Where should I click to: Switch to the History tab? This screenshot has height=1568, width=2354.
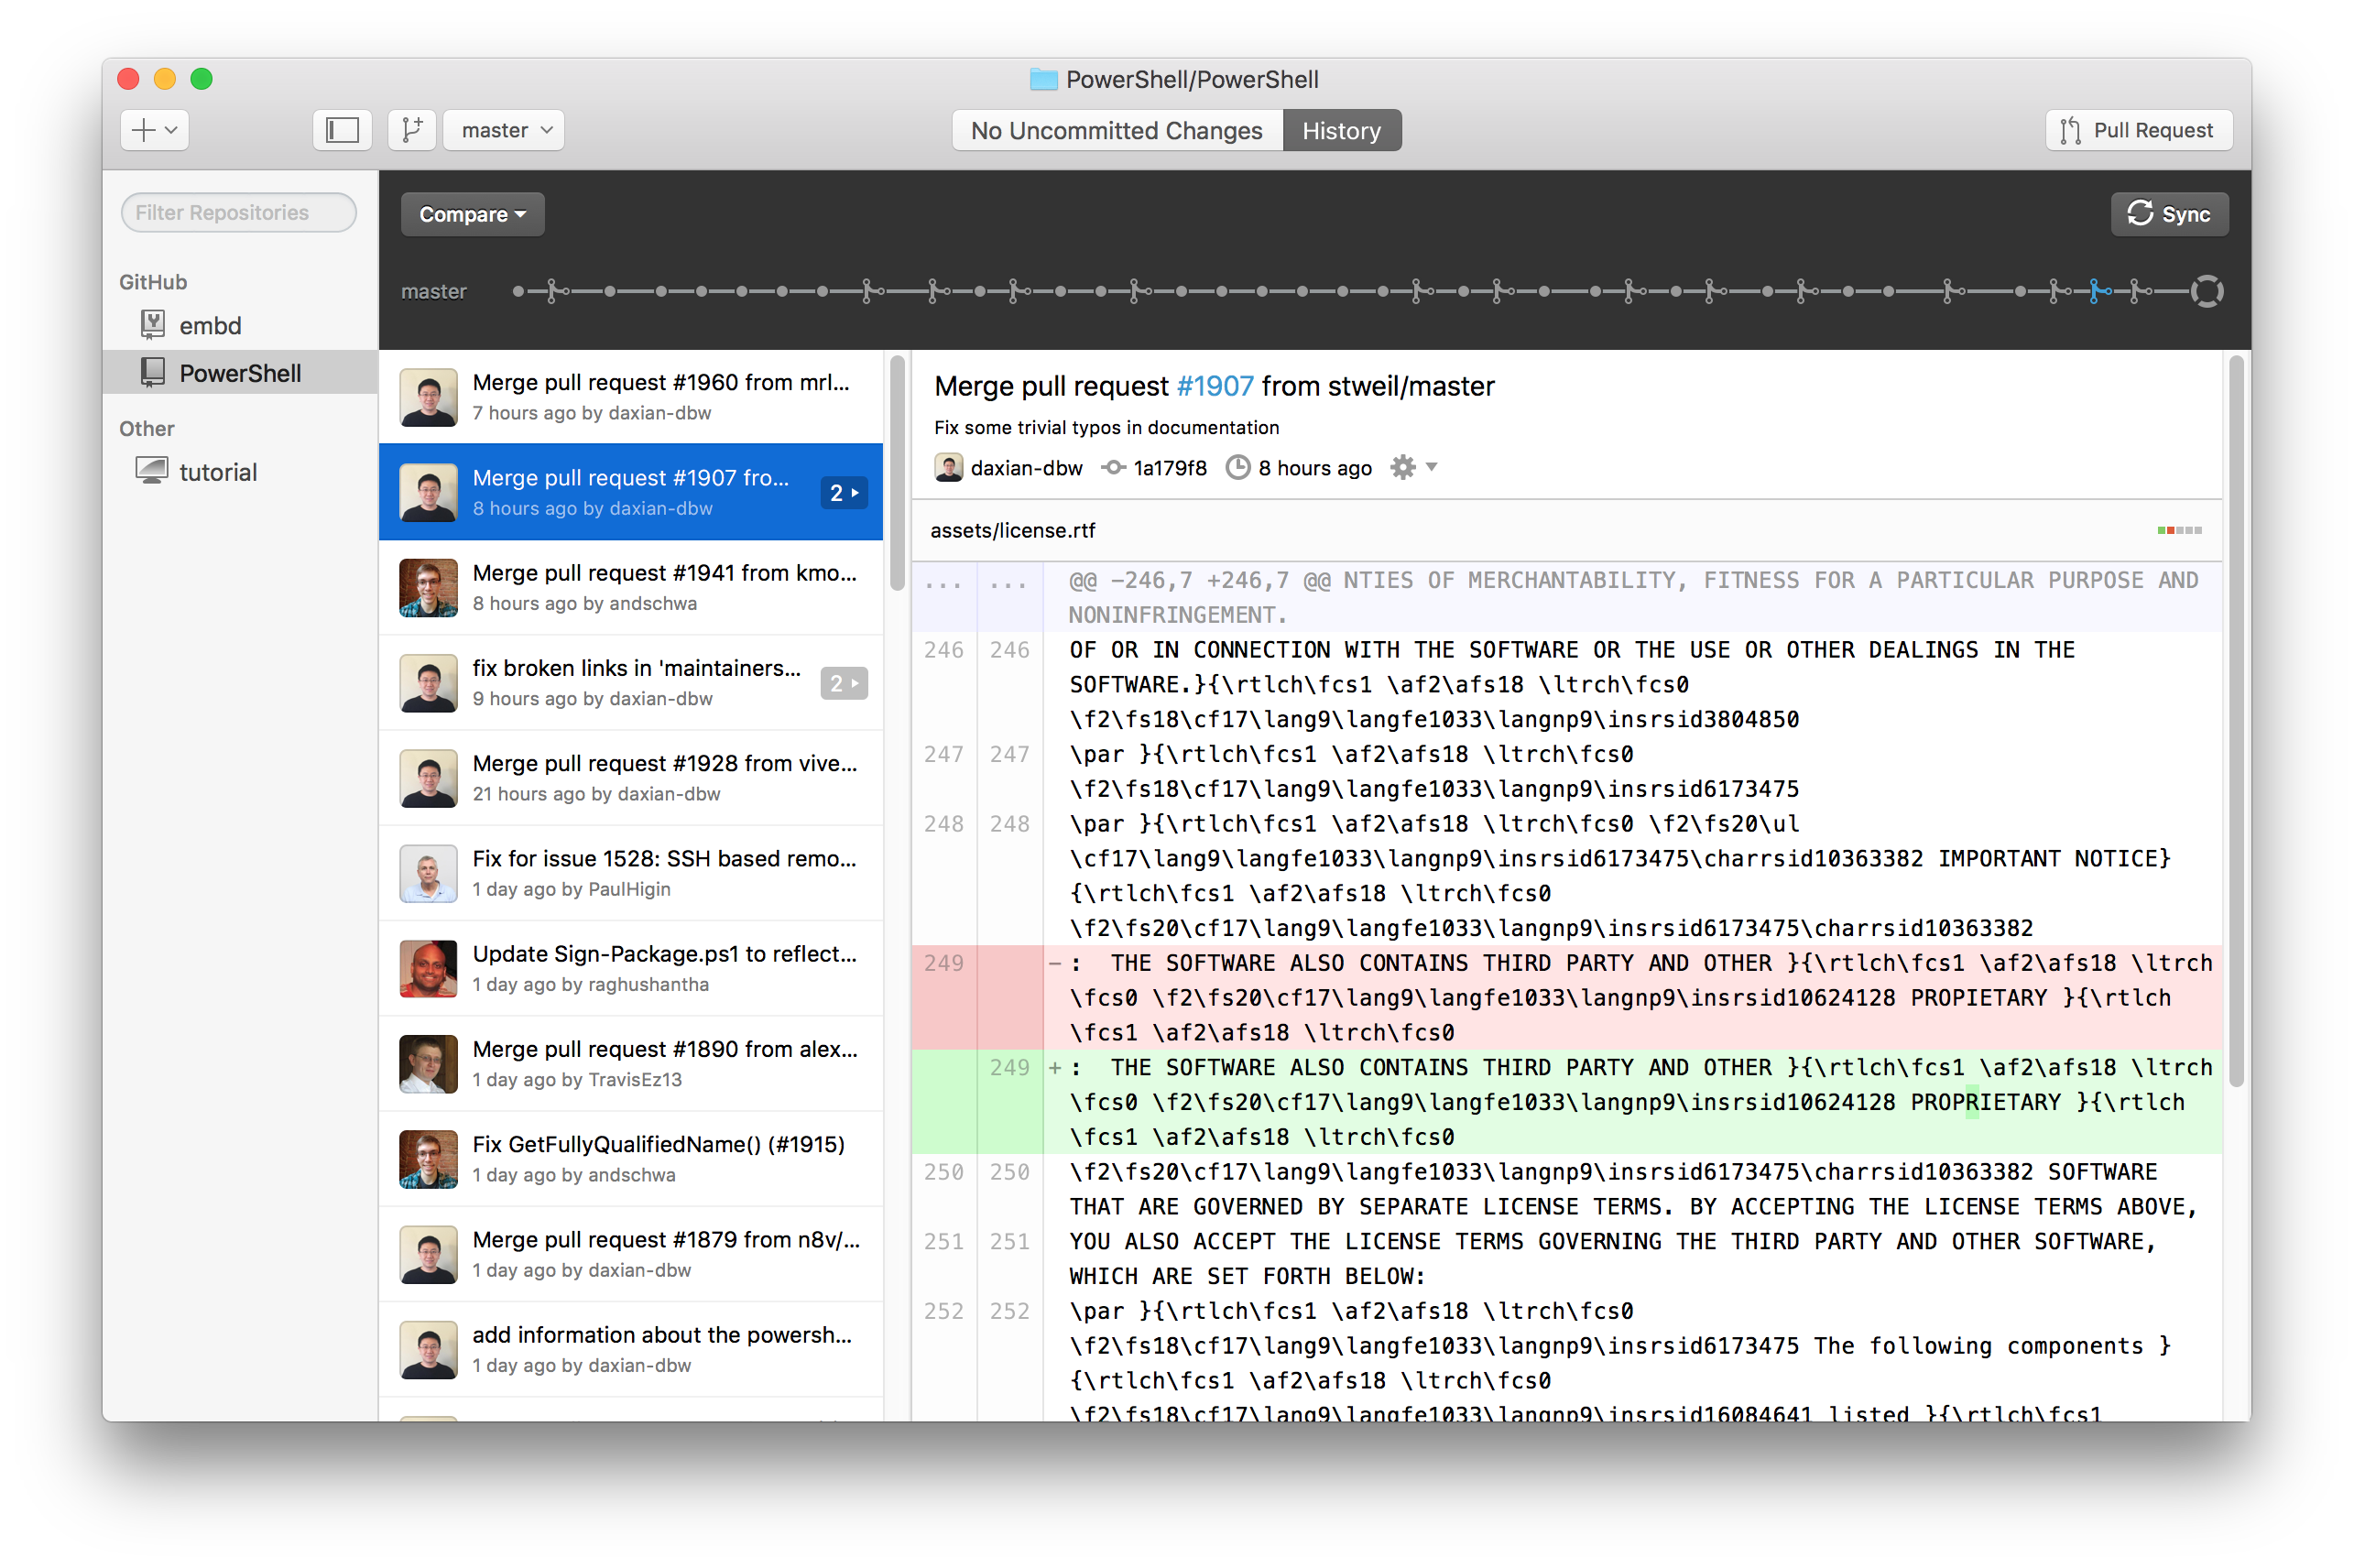1341,130
